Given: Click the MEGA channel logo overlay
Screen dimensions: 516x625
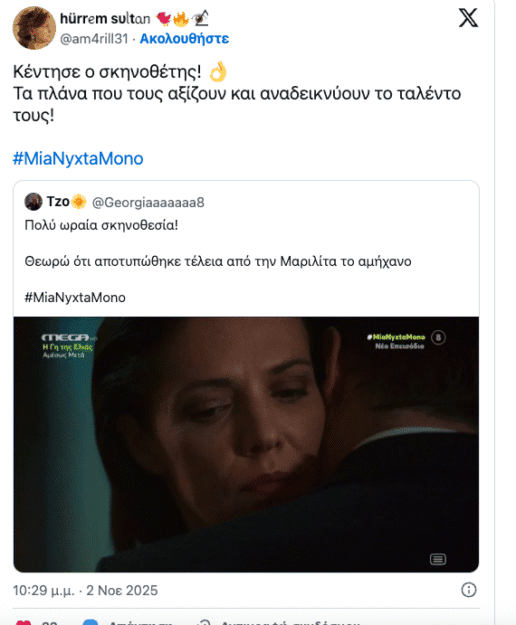Looking at the screenshot, I should point(66,338).
